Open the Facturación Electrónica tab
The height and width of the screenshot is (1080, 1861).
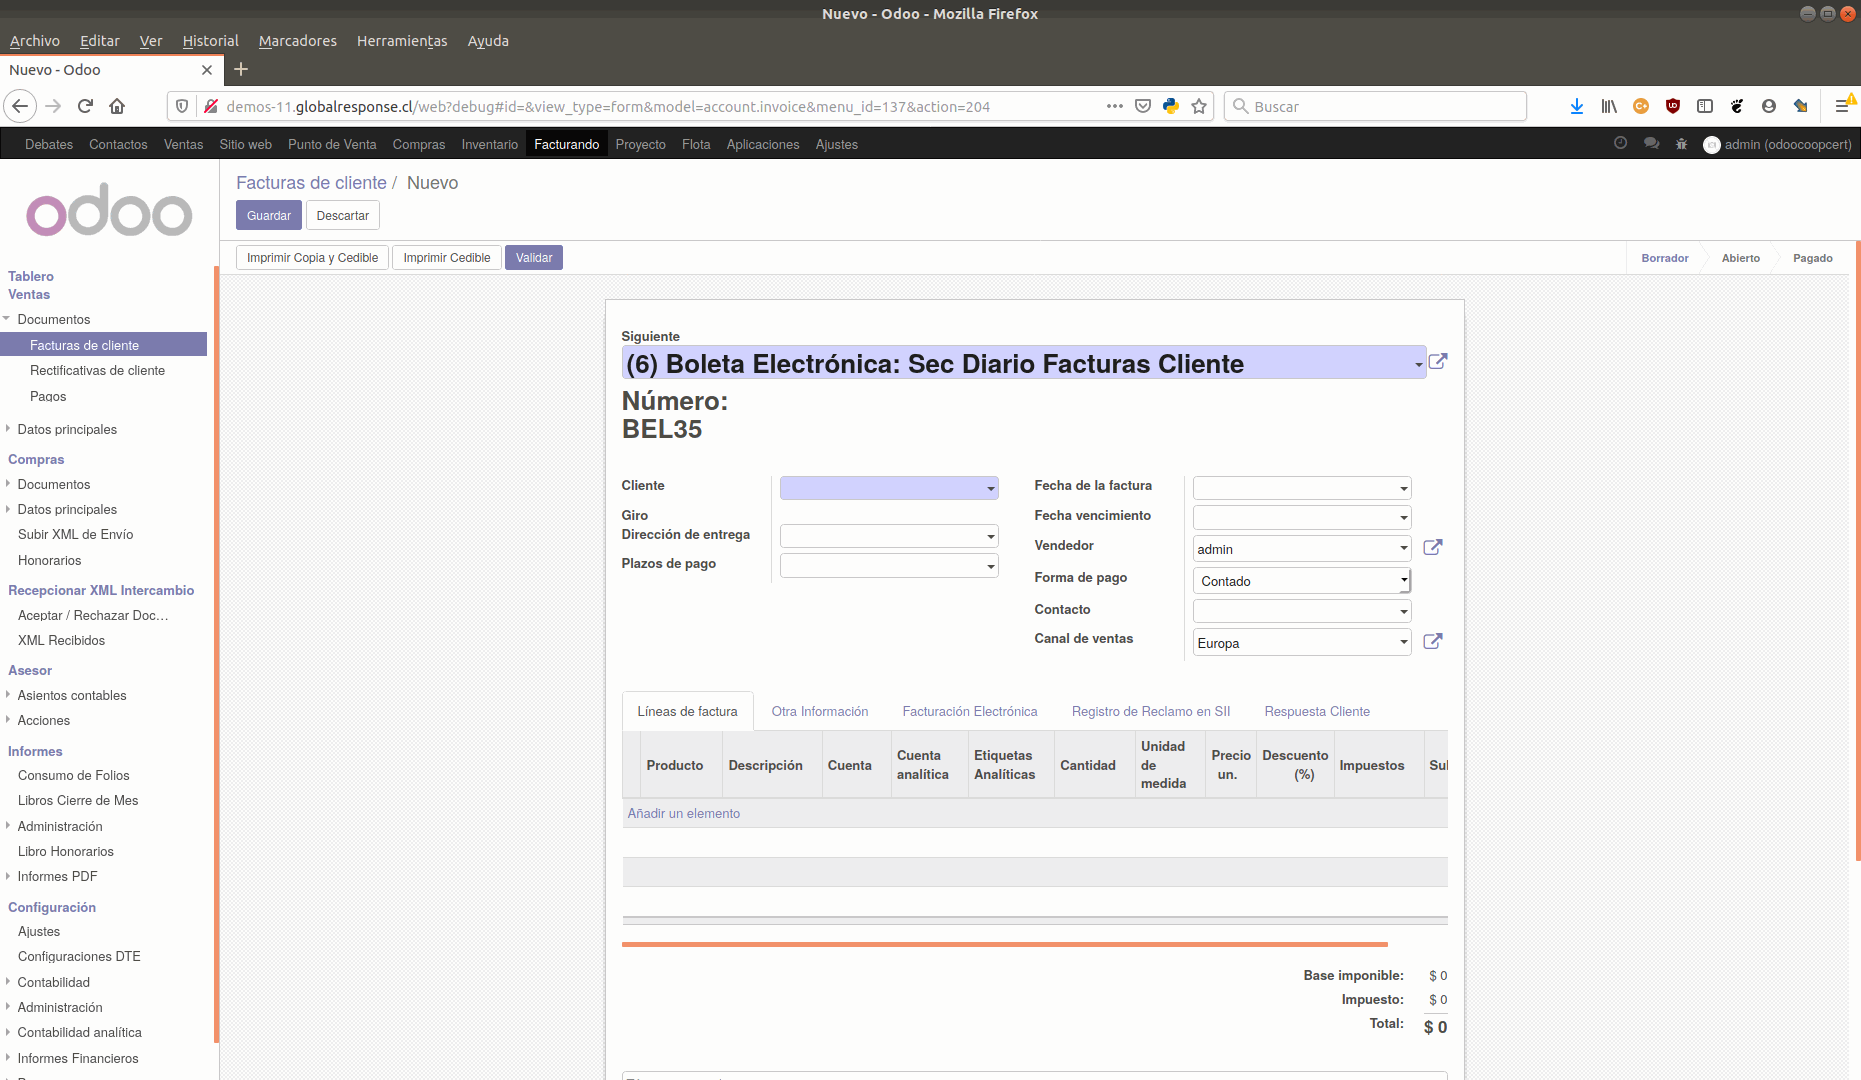coord(969,711)
